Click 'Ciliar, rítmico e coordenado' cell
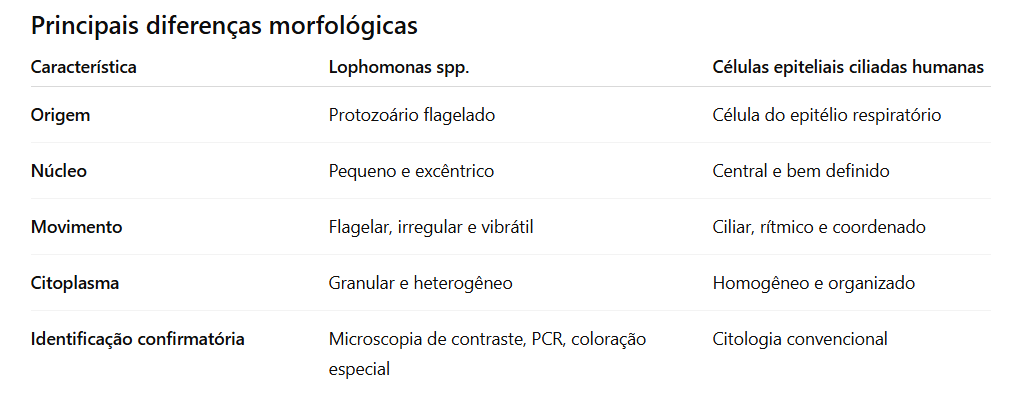This screenshot has height=411, width=1014. (819, 227)
